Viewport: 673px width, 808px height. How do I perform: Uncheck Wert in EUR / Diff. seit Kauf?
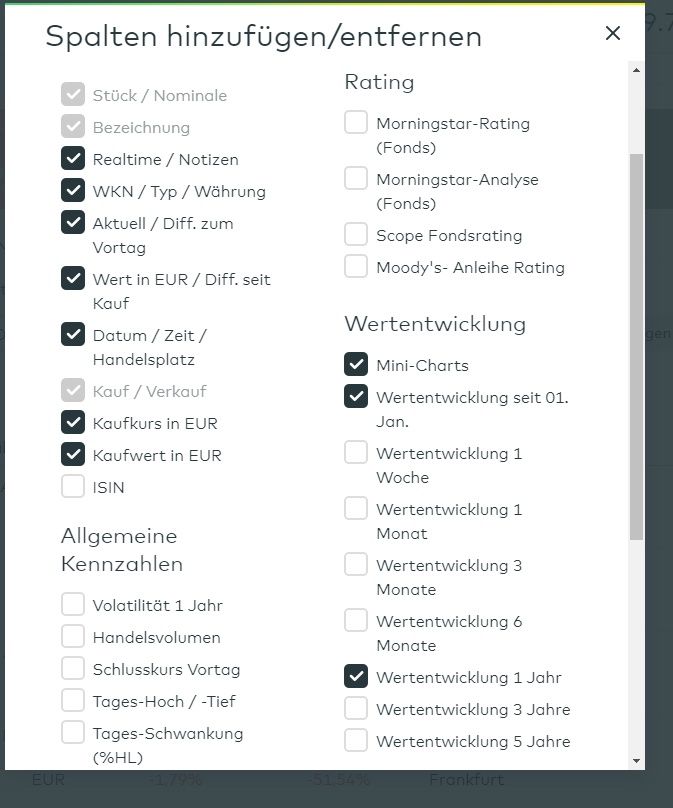(73, 280)
